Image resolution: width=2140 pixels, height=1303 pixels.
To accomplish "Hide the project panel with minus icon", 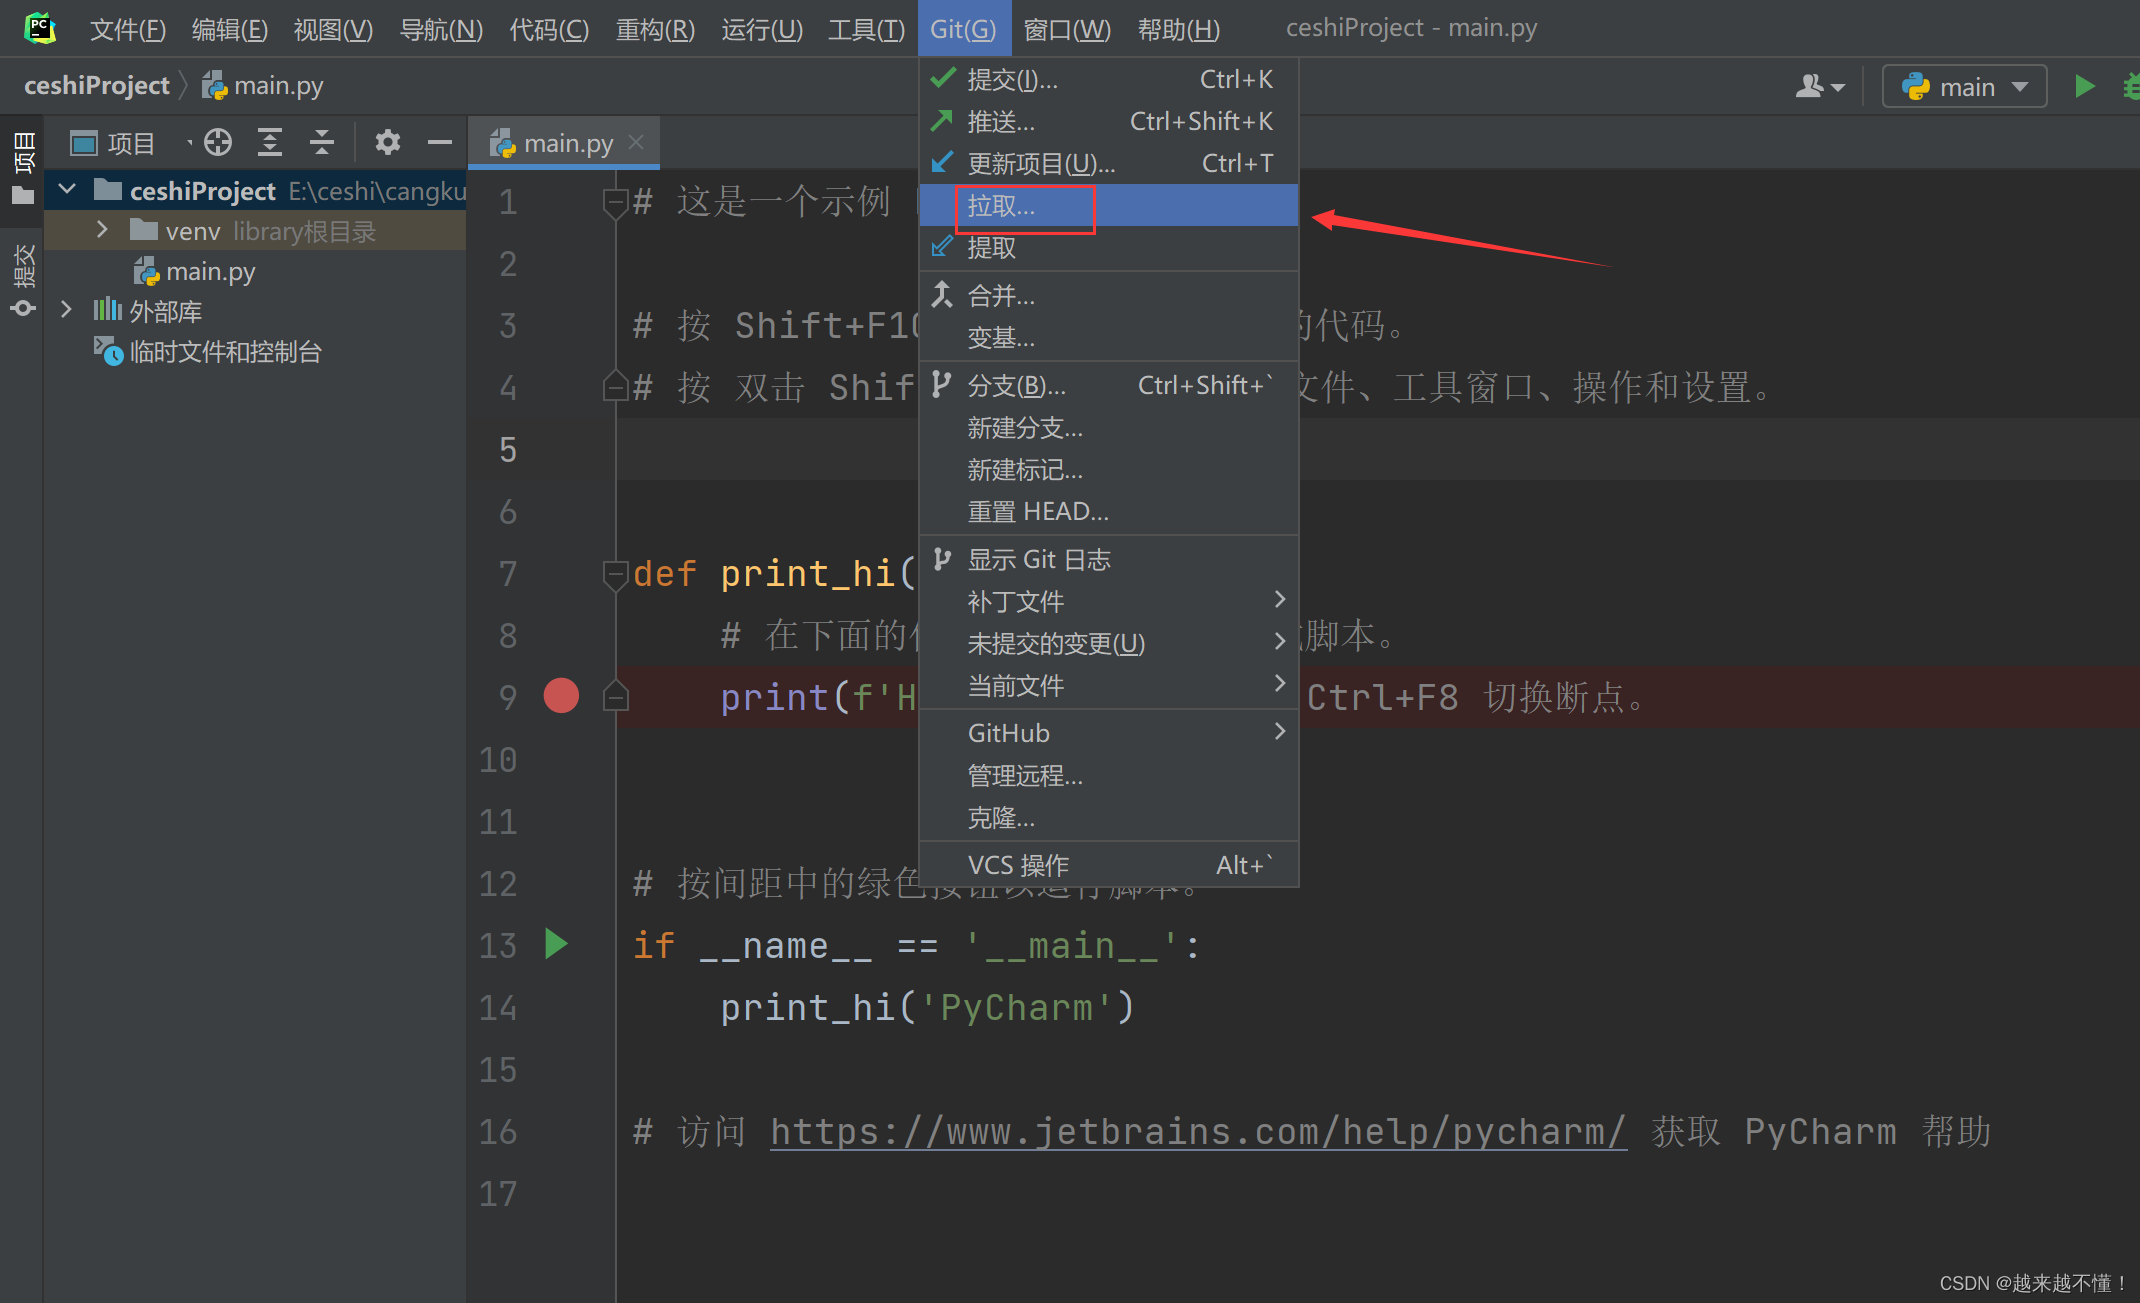I will 440,143.
